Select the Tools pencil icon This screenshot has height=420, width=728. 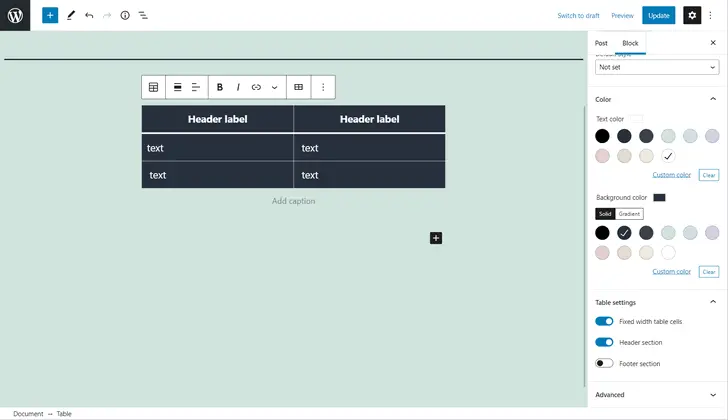tap(71, 15)
